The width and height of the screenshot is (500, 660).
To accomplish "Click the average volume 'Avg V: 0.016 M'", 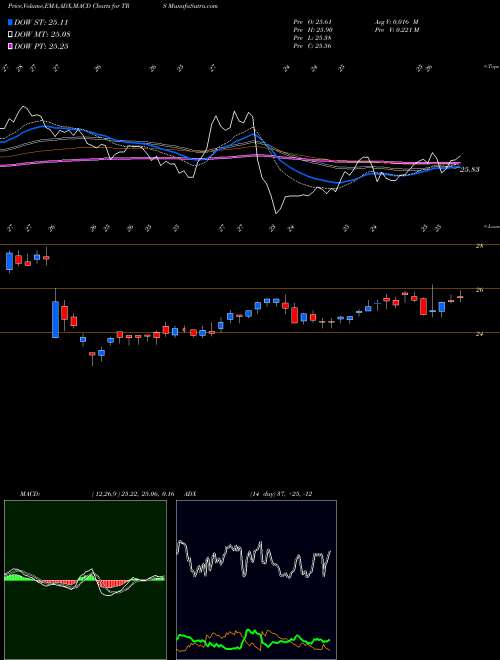I will [396, 21].
